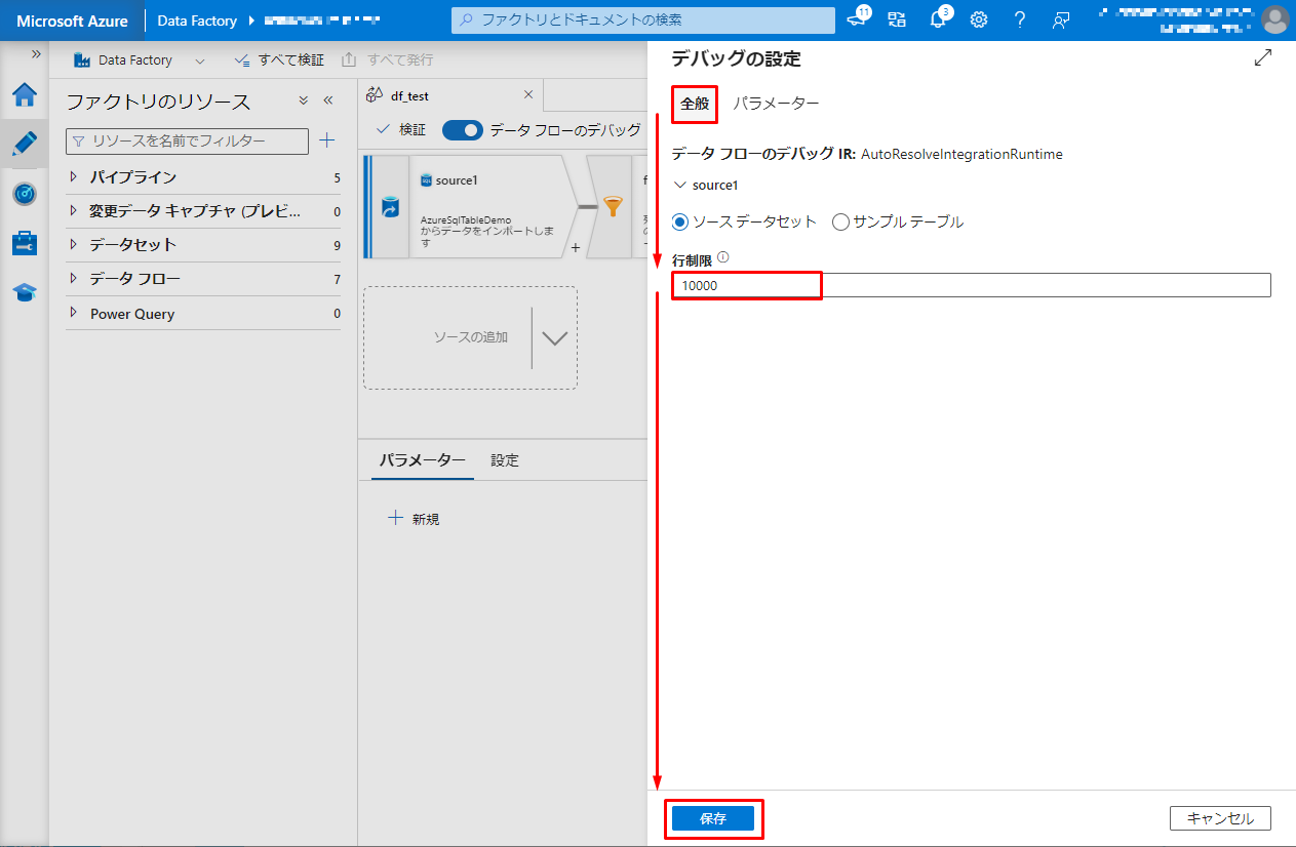The image size is (1296, 847).
Task: Select the Author pencil icon in sidebar
Action: [x=24, y=143]
